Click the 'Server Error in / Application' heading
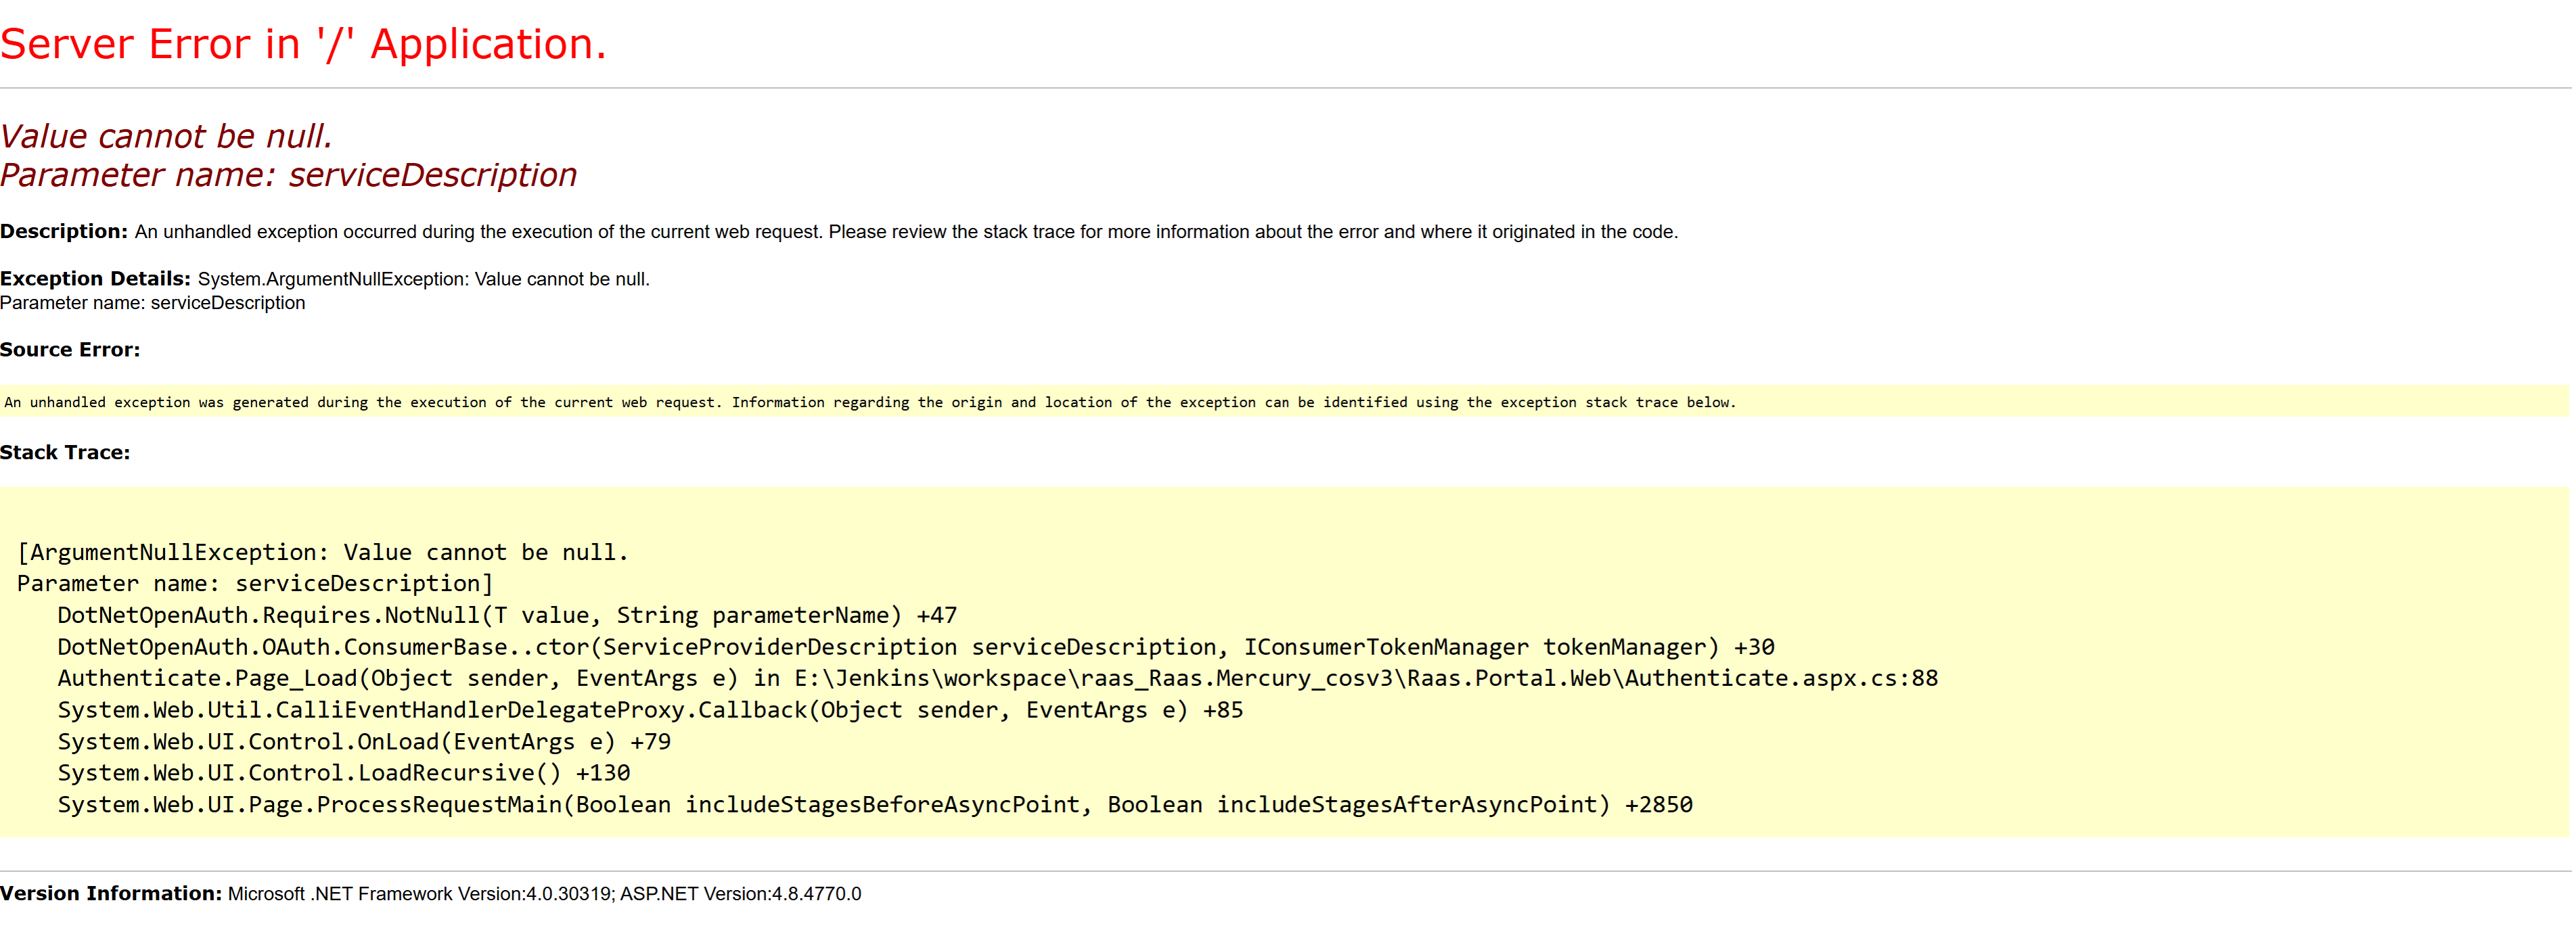 coord(303,45)
